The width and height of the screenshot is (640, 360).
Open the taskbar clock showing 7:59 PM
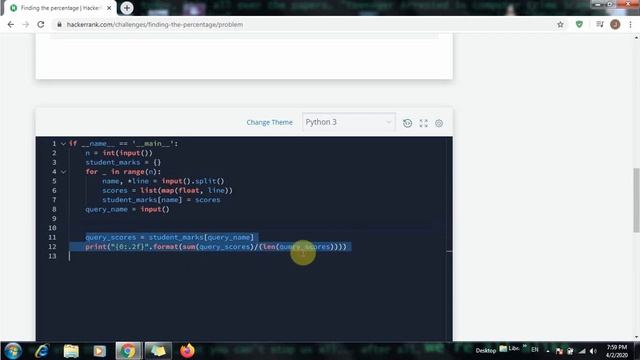(x=617, y=351)
